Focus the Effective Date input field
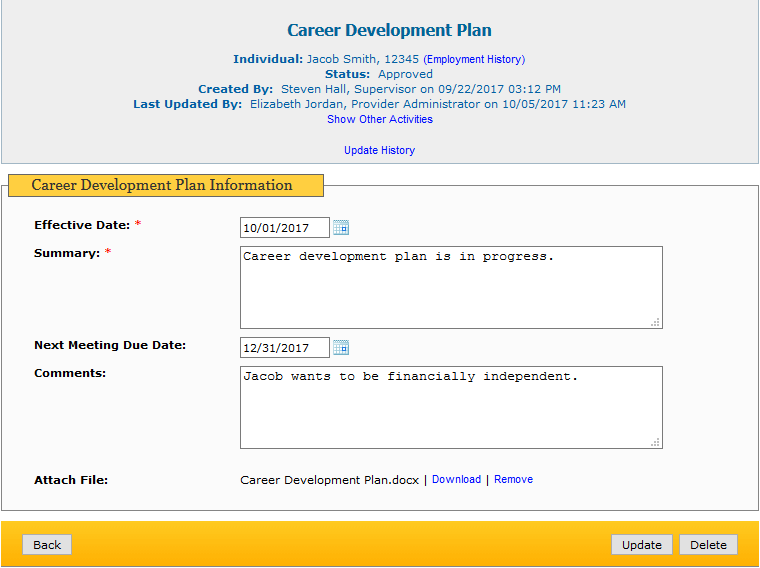760x568 pixels. pos(285,228)
